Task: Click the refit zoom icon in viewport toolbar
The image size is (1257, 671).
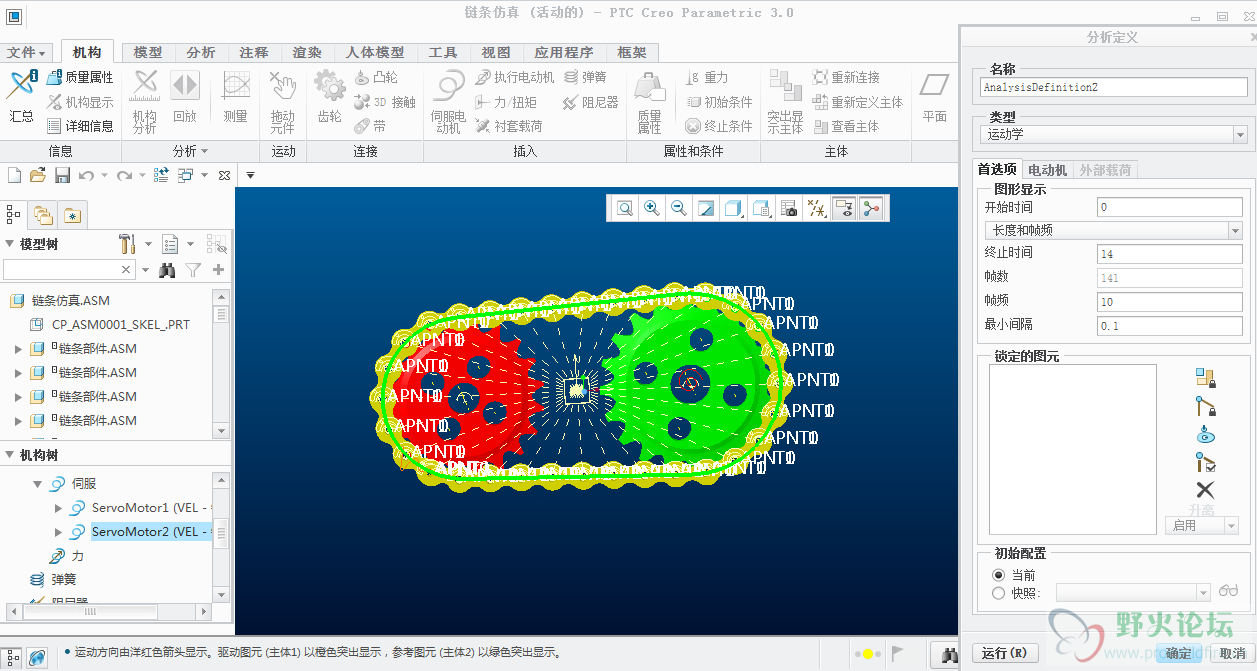Action: (x=625, y=208)
